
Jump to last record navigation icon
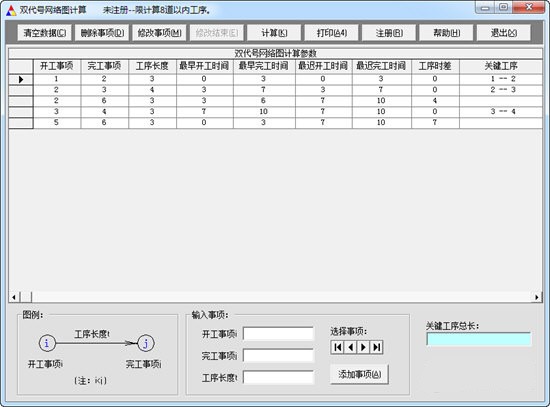click(376, 347)
